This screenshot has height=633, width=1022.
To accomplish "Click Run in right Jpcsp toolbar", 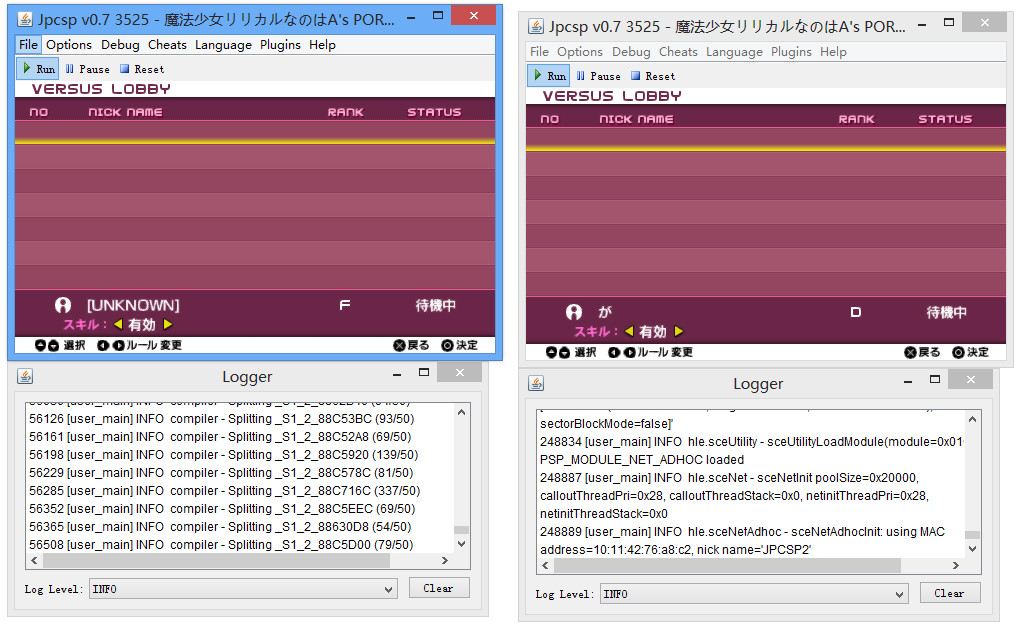I will (x=549, y=76).
